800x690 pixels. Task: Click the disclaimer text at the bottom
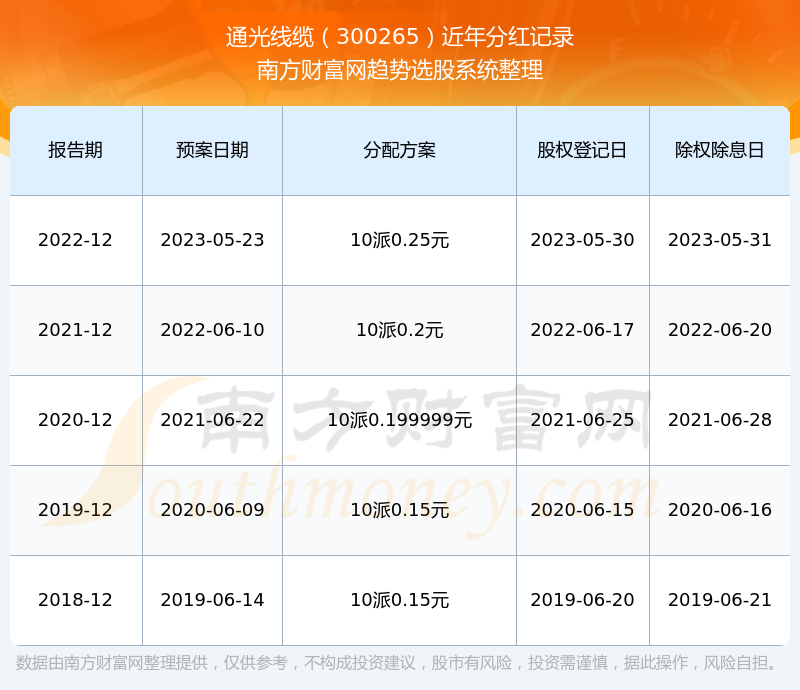tap(397, 663)
